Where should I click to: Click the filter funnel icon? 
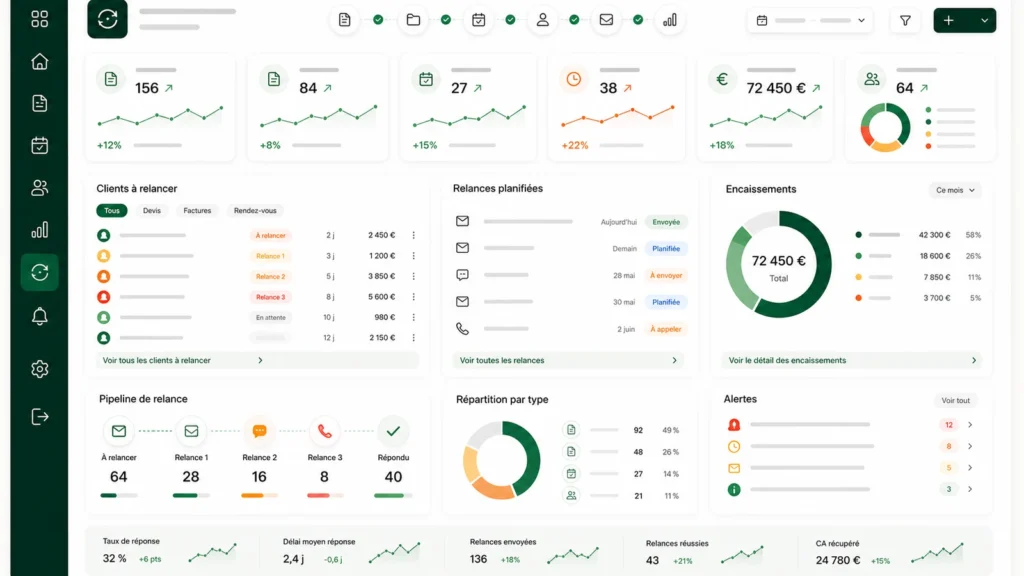point(905,21)
